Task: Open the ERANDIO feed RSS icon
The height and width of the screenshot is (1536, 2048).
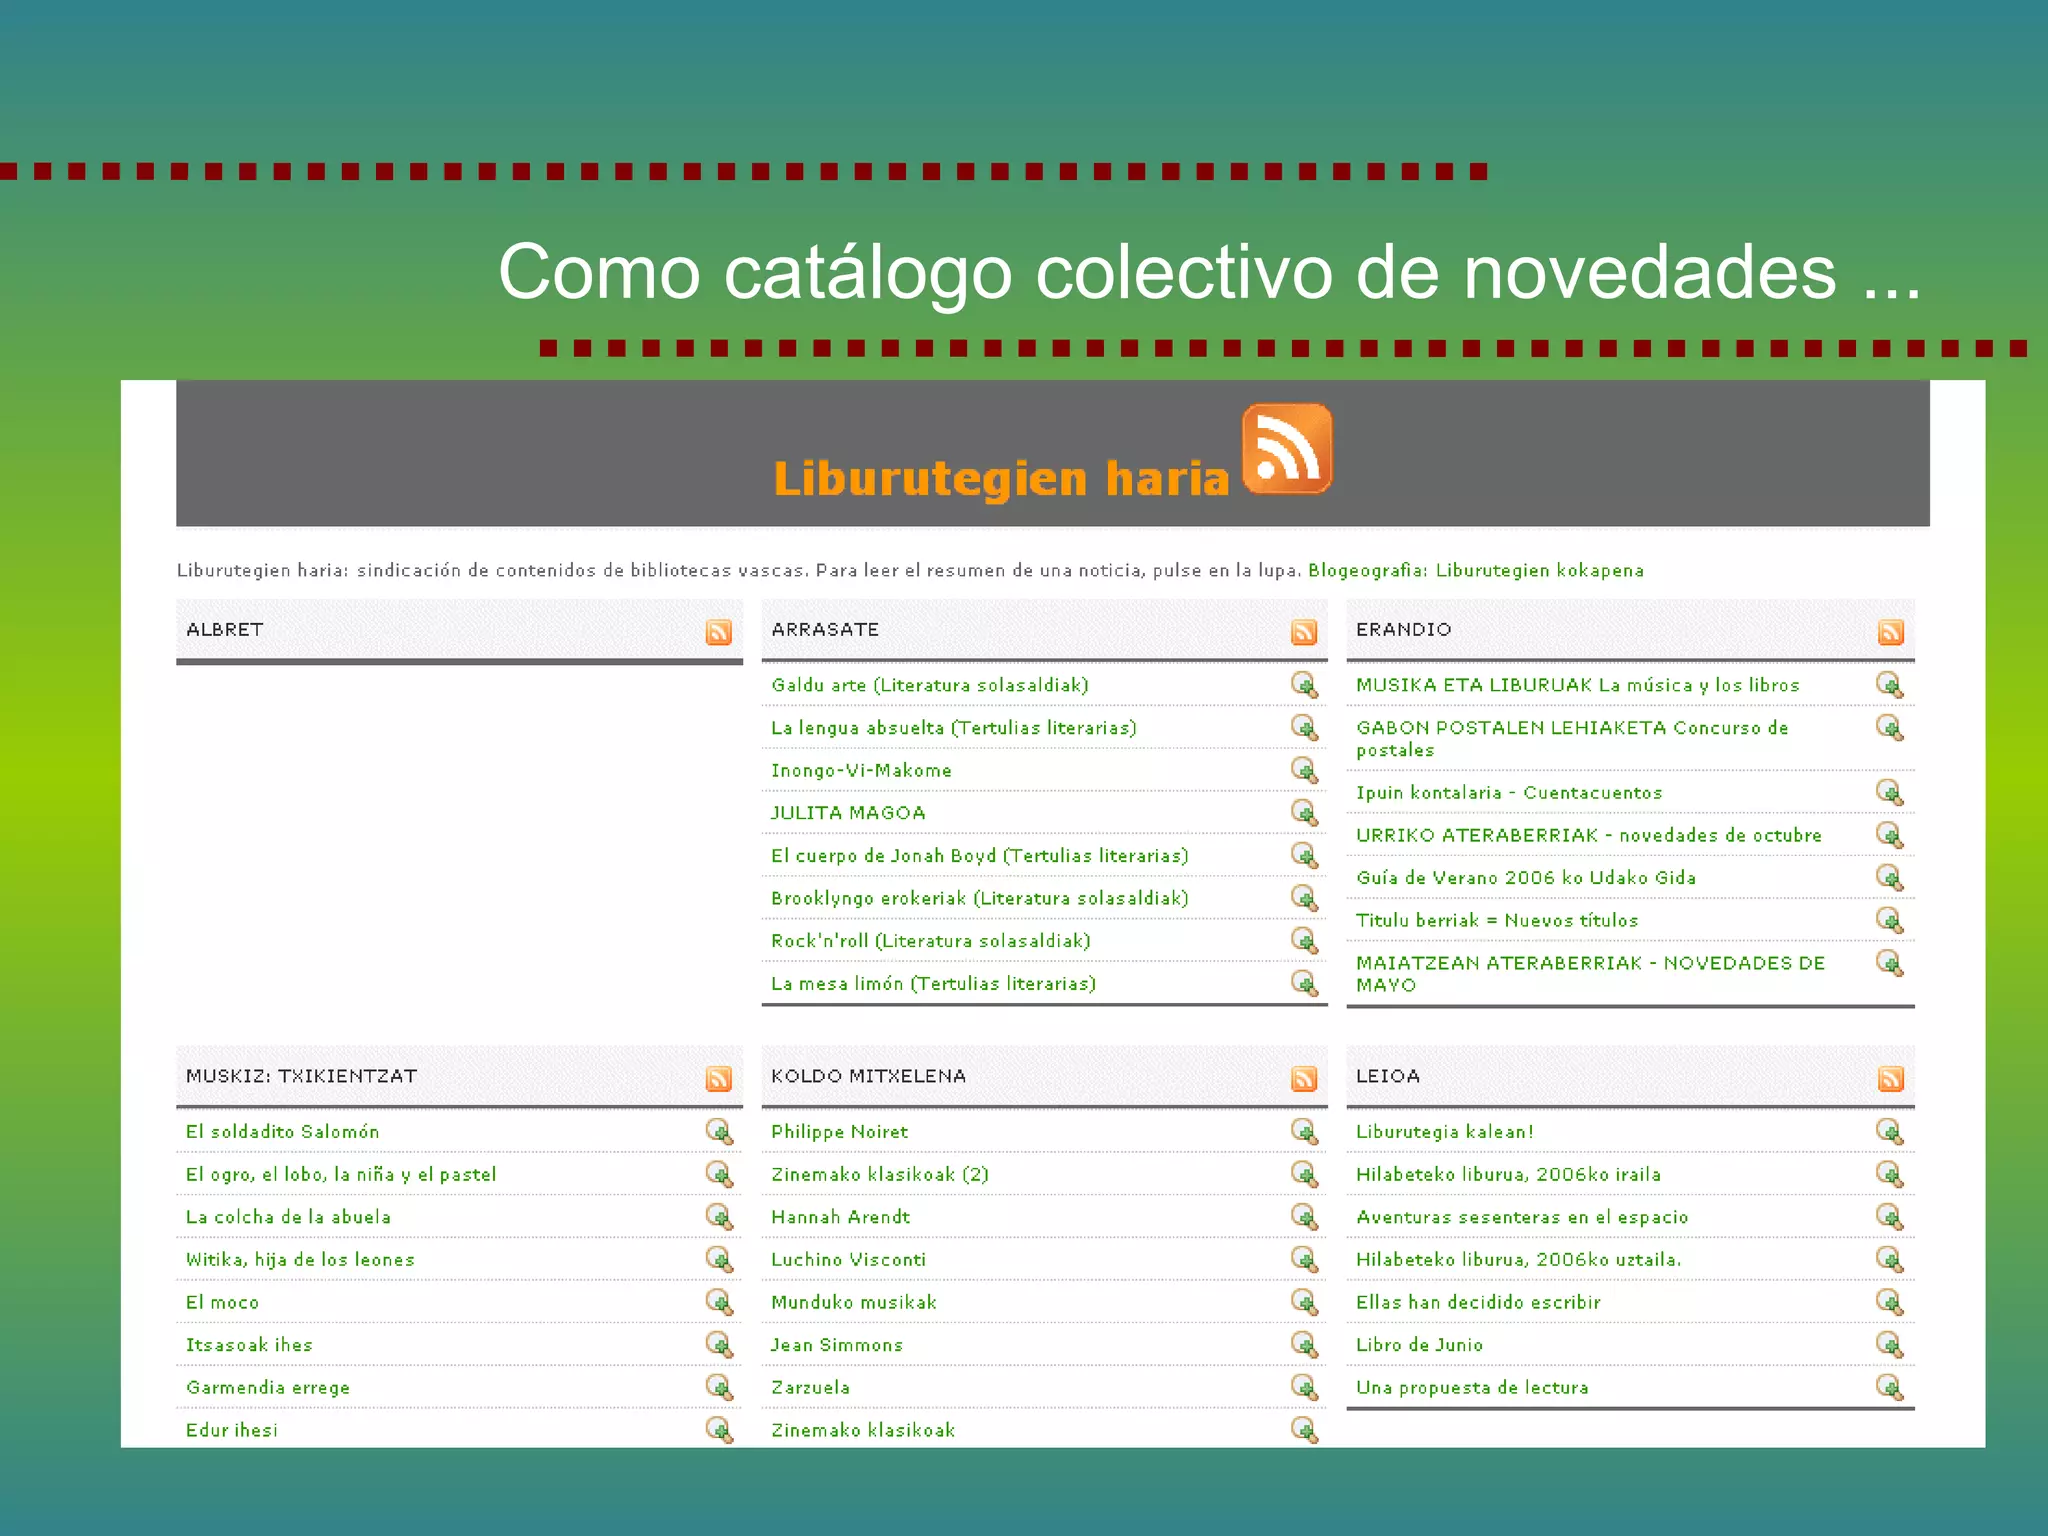Action: pyautogui.click(x=1890, y=632)
